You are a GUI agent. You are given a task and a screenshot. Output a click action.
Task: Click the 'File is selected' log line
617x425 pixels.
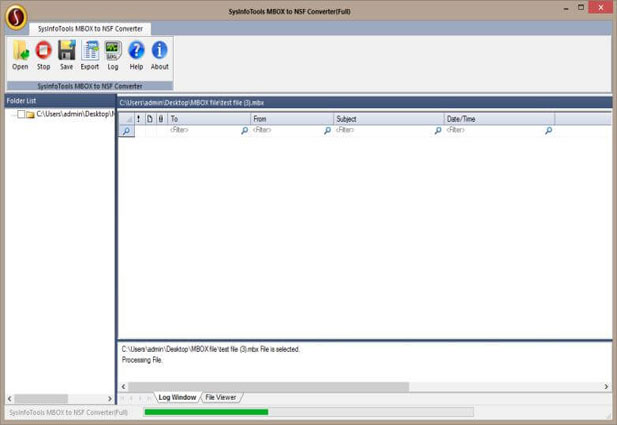211,349
